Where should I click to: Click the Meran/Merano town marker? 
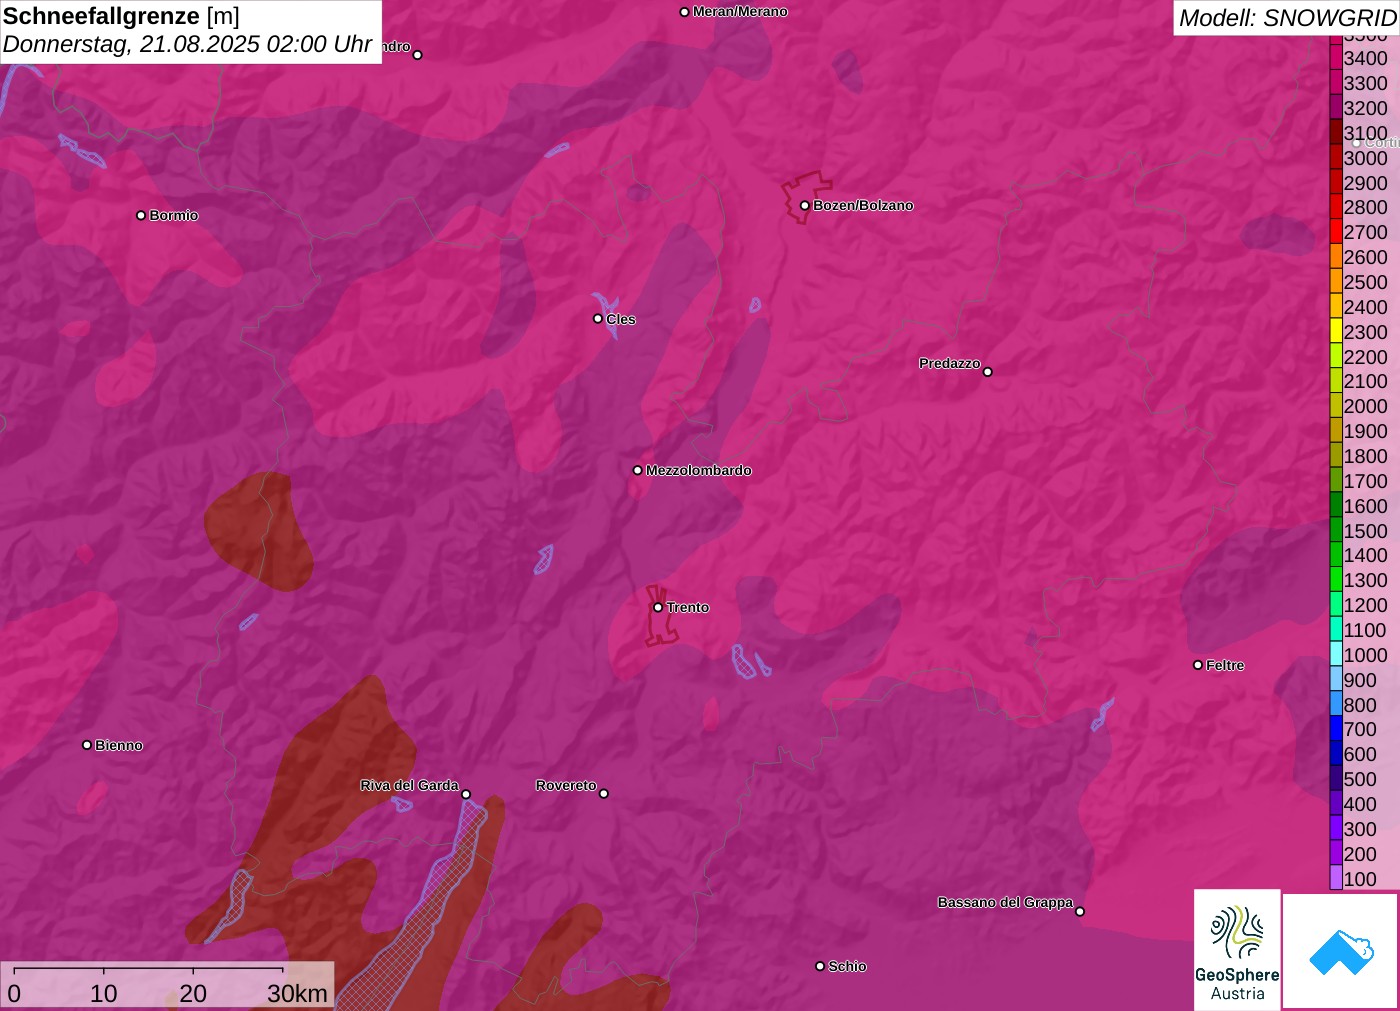pos(684,12)
